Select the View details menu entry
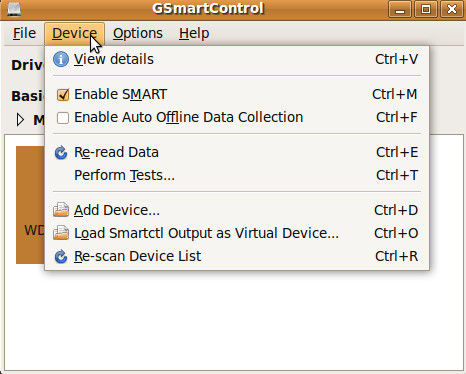 [237, 59]
